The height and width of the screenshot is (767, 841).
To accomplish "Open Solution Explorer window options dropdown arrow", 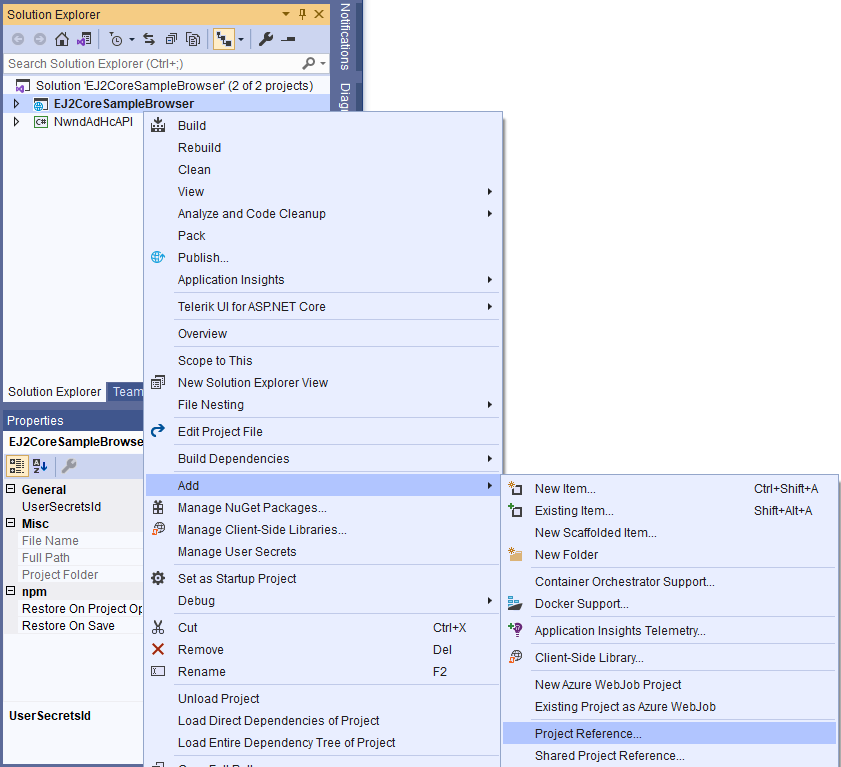I will click(x=286, y=14).
